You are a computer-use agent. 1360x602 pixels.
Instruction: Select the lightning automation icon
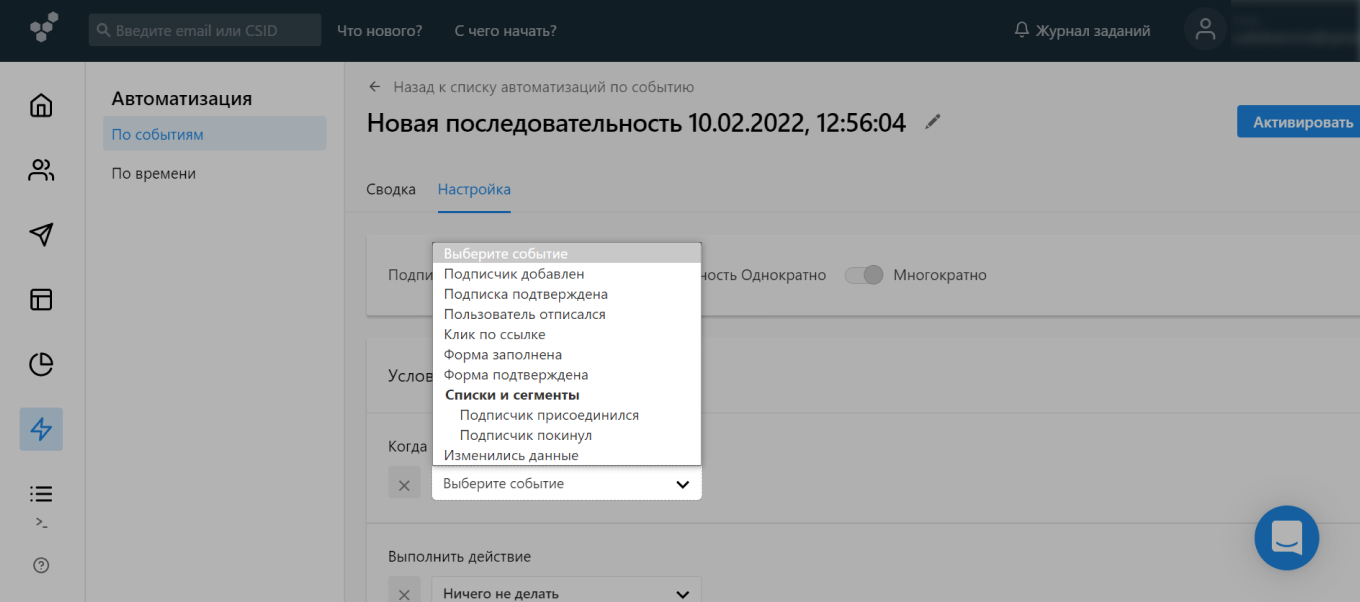(x=40, y=429)
